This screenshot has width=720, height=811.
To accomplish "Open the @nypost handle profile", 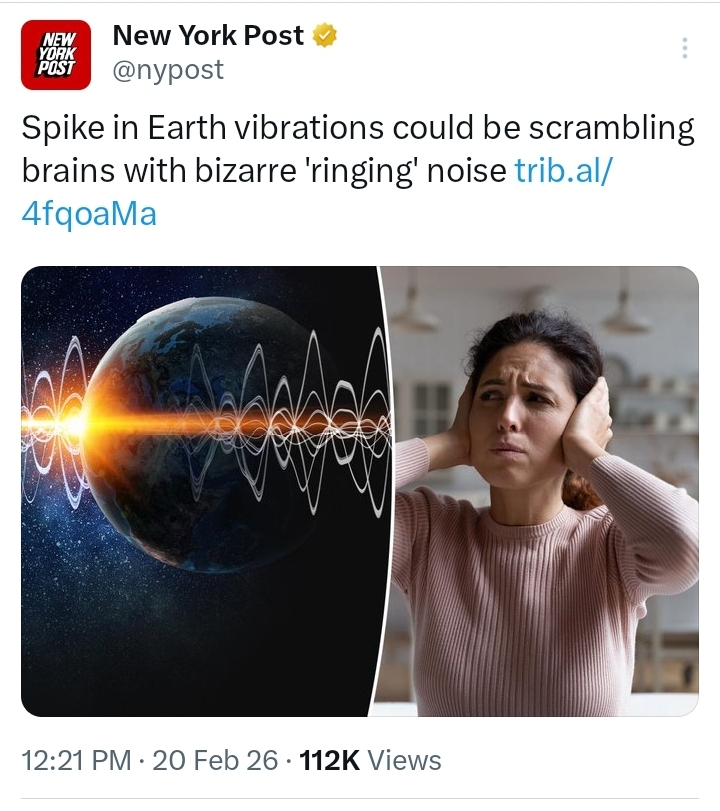I will point(168,69).
